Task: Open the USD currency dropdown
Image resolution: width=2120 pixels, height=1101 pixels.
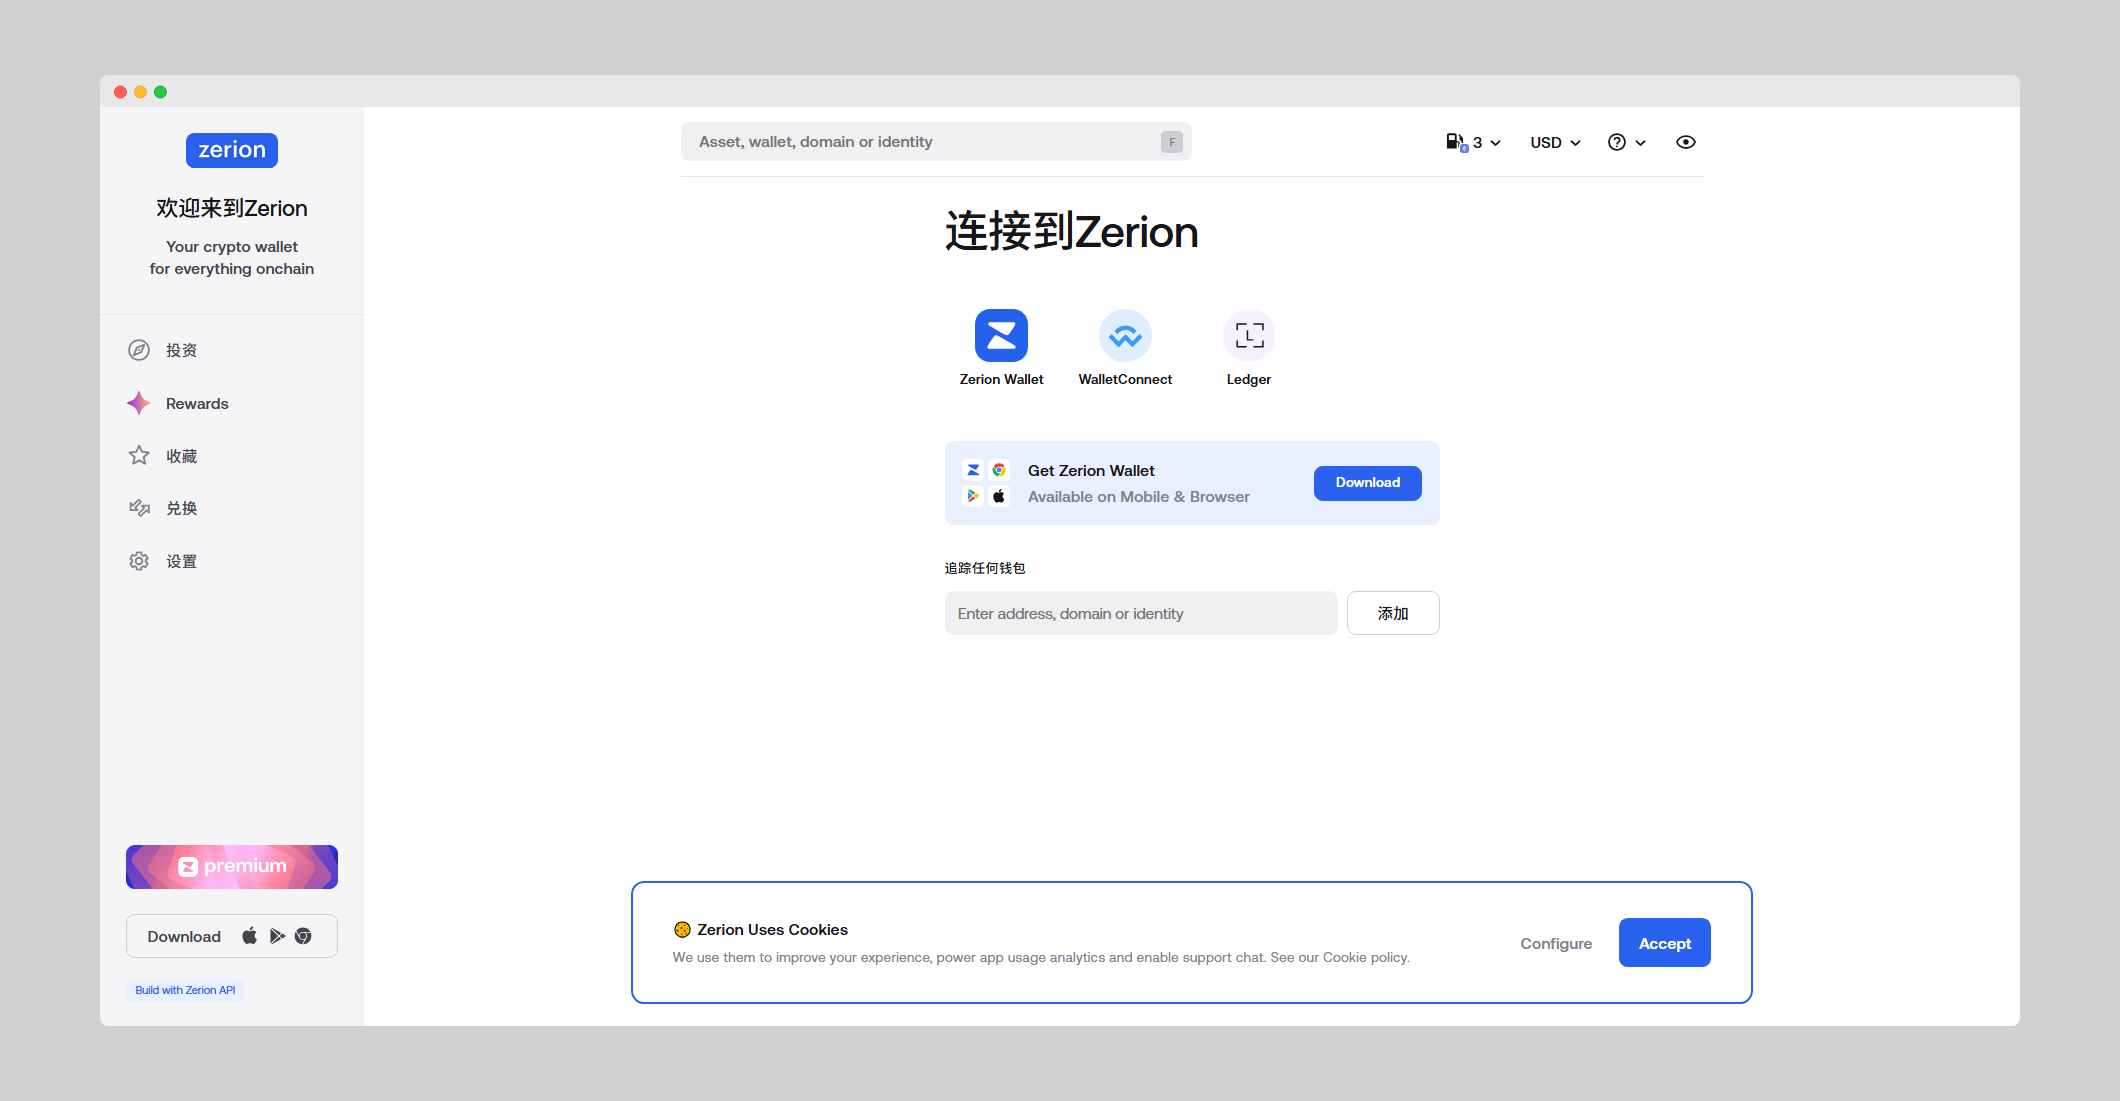Action: coord(1555,142)
